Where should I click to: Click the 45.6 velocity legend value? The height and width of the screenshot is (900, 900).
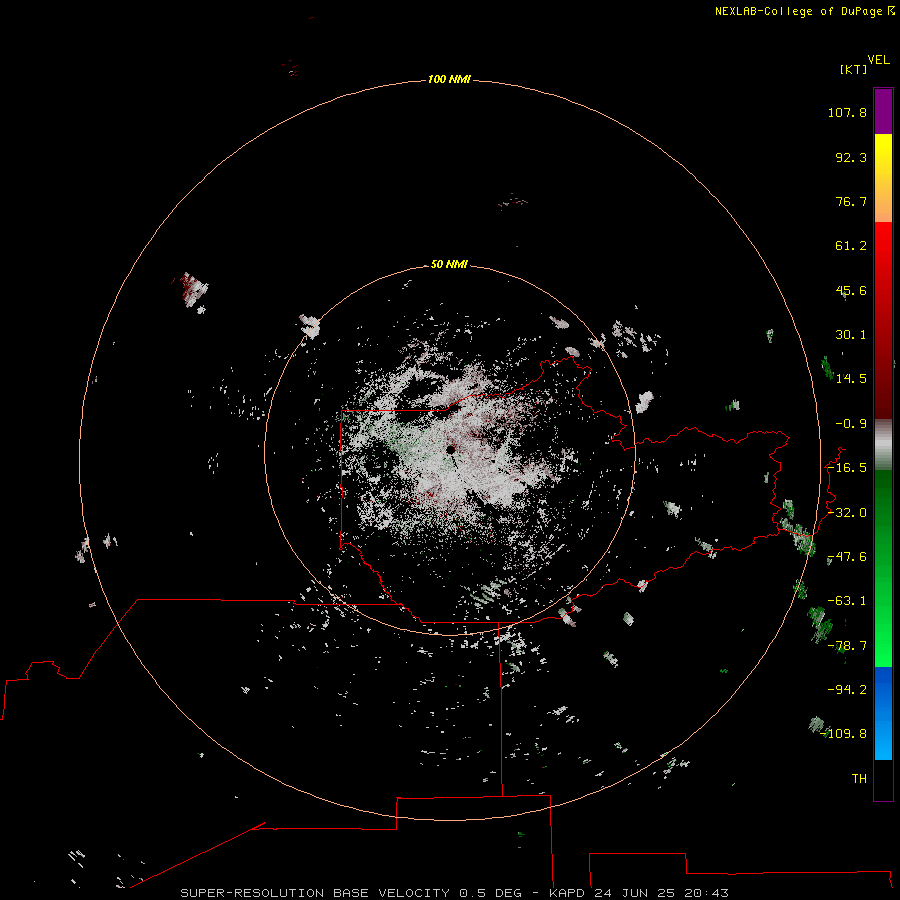coord(851,290)
